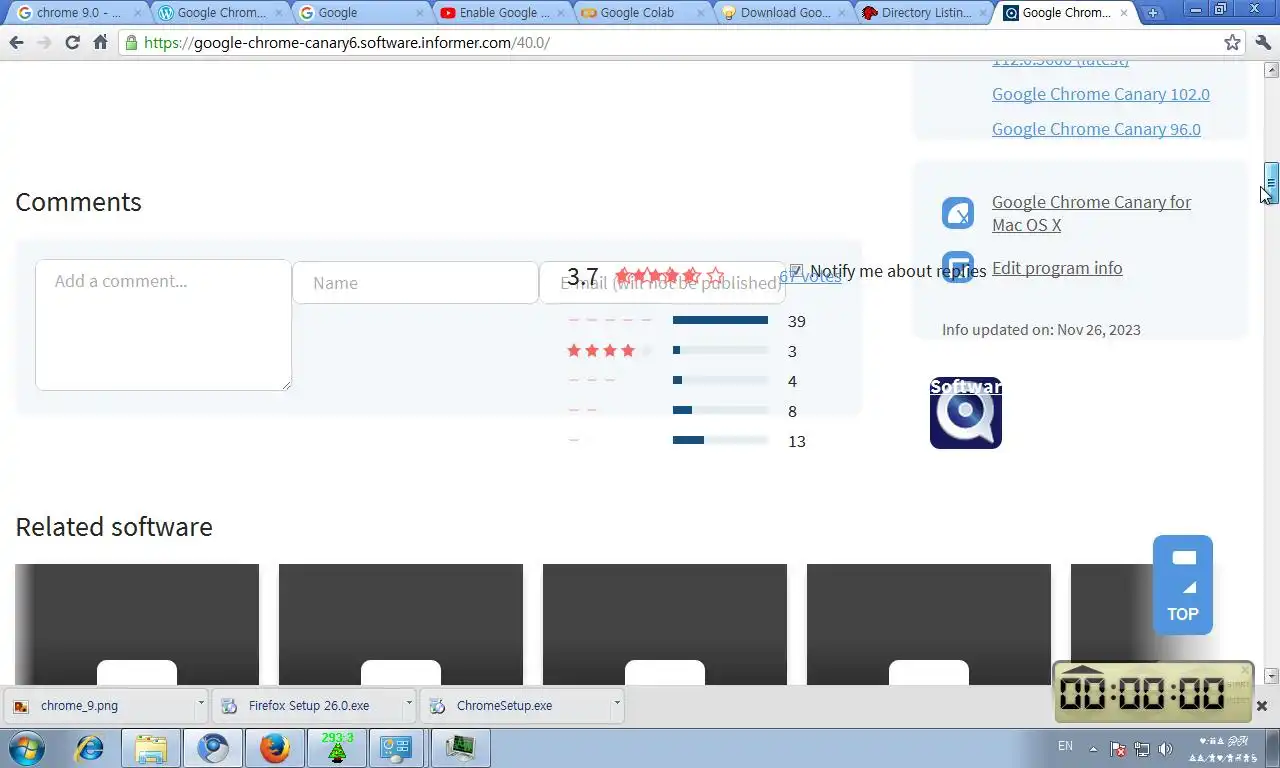Go back using the browser Back arrow
Screen dimensions: 1280x768
16,43
